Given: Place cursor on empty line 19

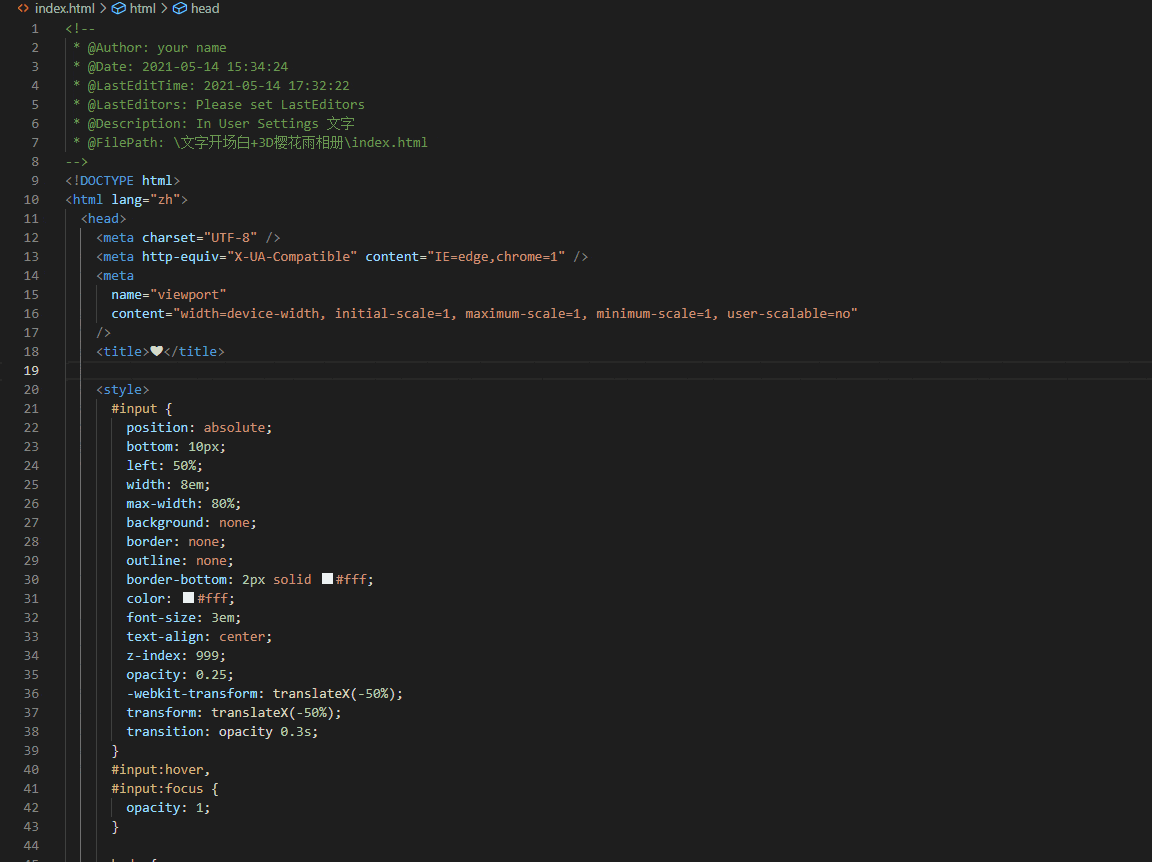Looking at the screenshot, I should (x=608, y=370).
